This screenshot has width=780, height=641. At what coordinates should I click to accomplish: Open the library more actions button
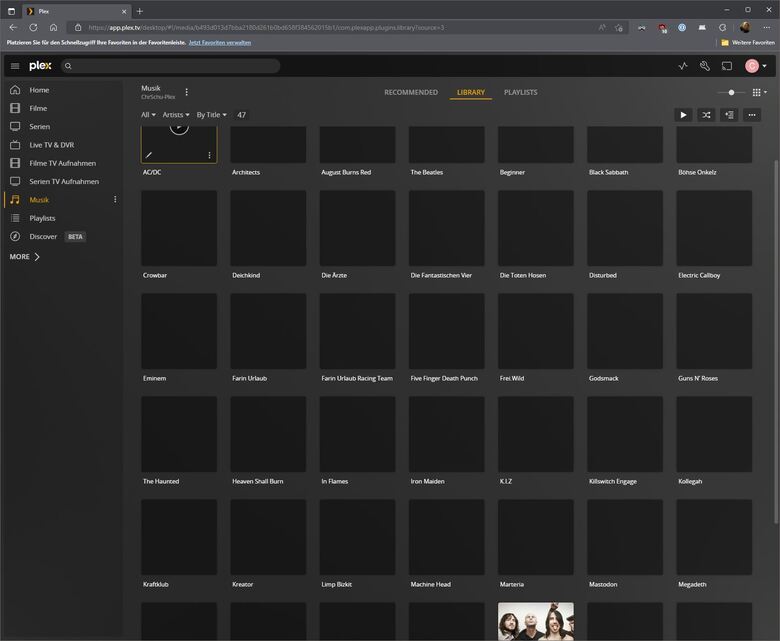click(x=752, y=115)
